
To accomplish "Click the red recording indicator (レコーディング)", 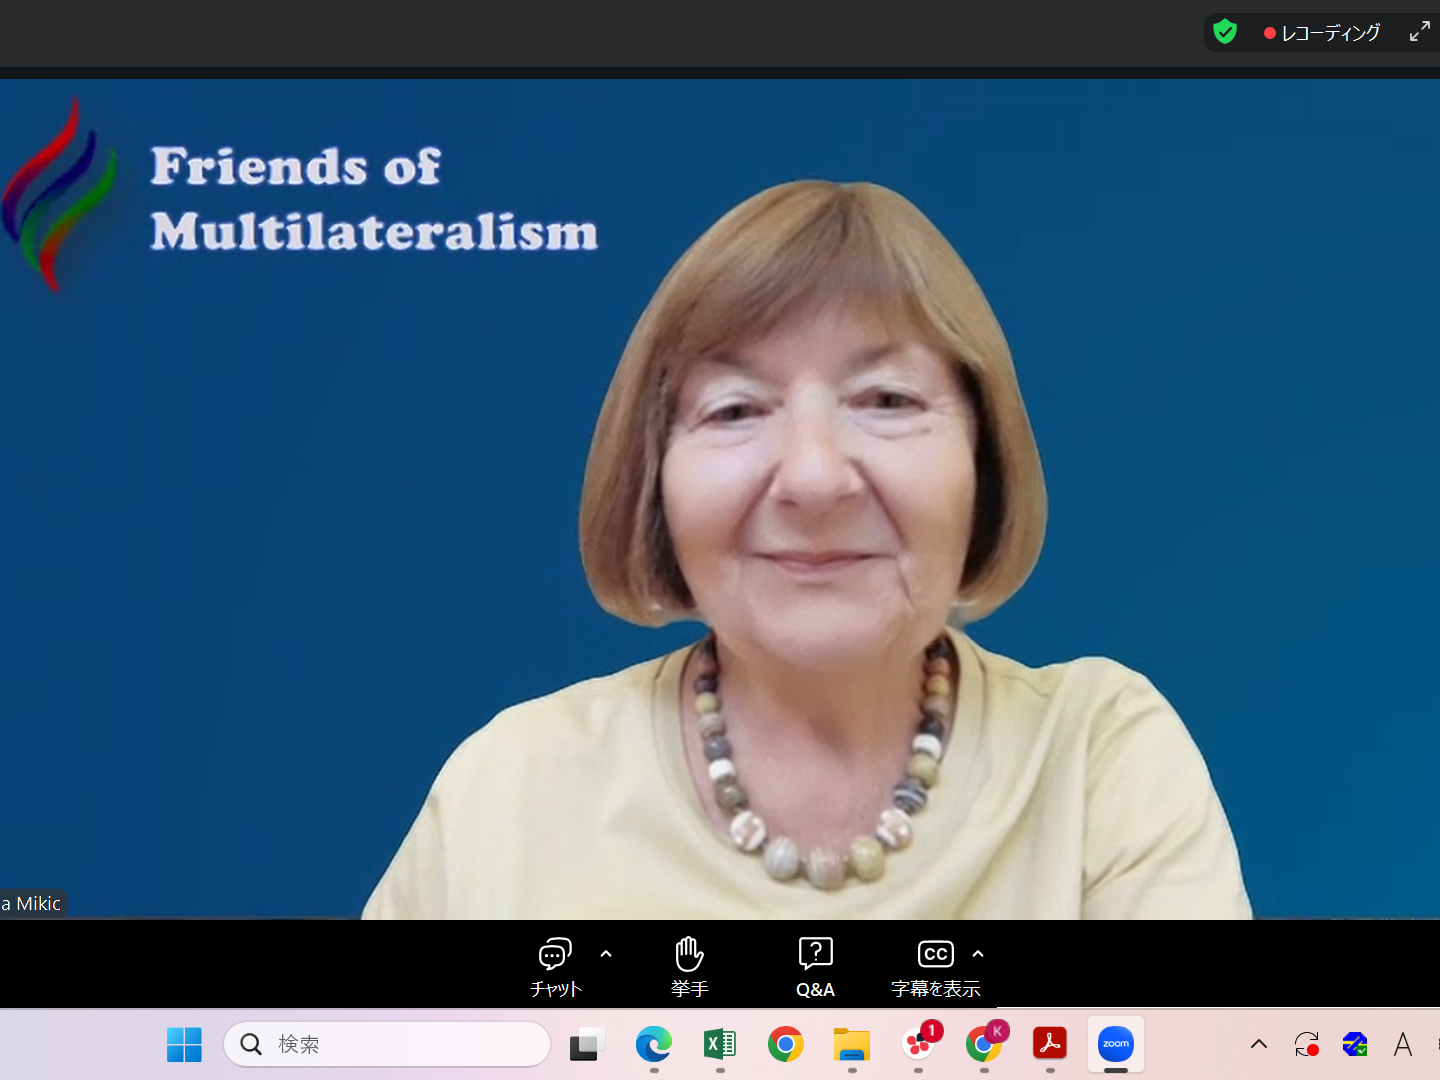I will (x=1322, y=33).
